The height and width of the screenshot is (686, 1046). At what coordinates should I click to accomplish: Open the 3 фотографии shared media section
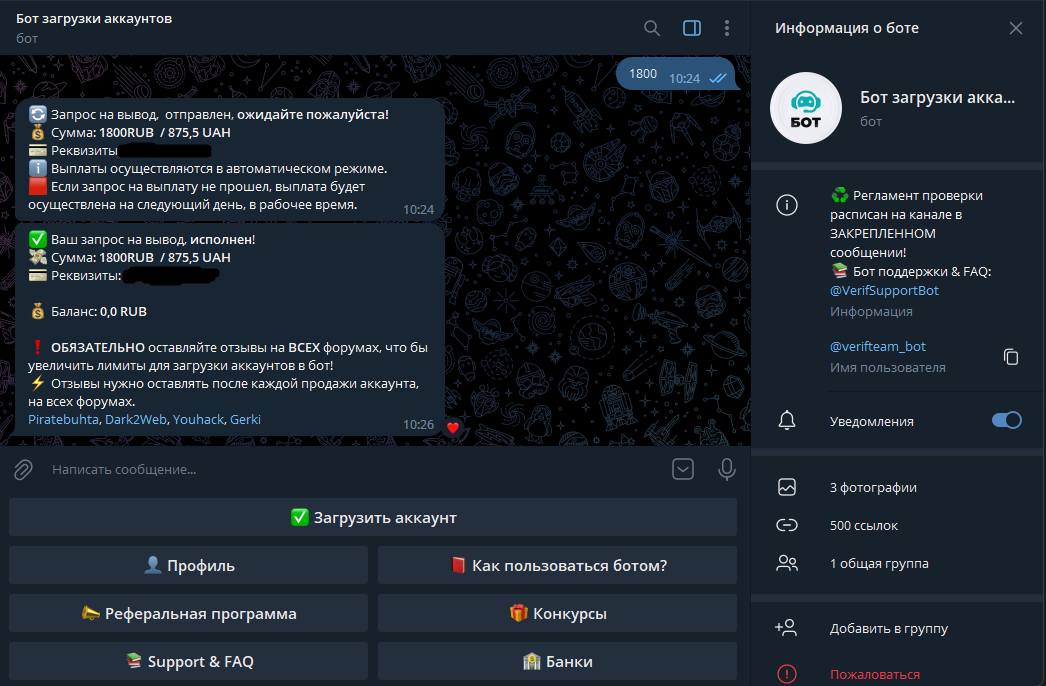coord(873,488)
